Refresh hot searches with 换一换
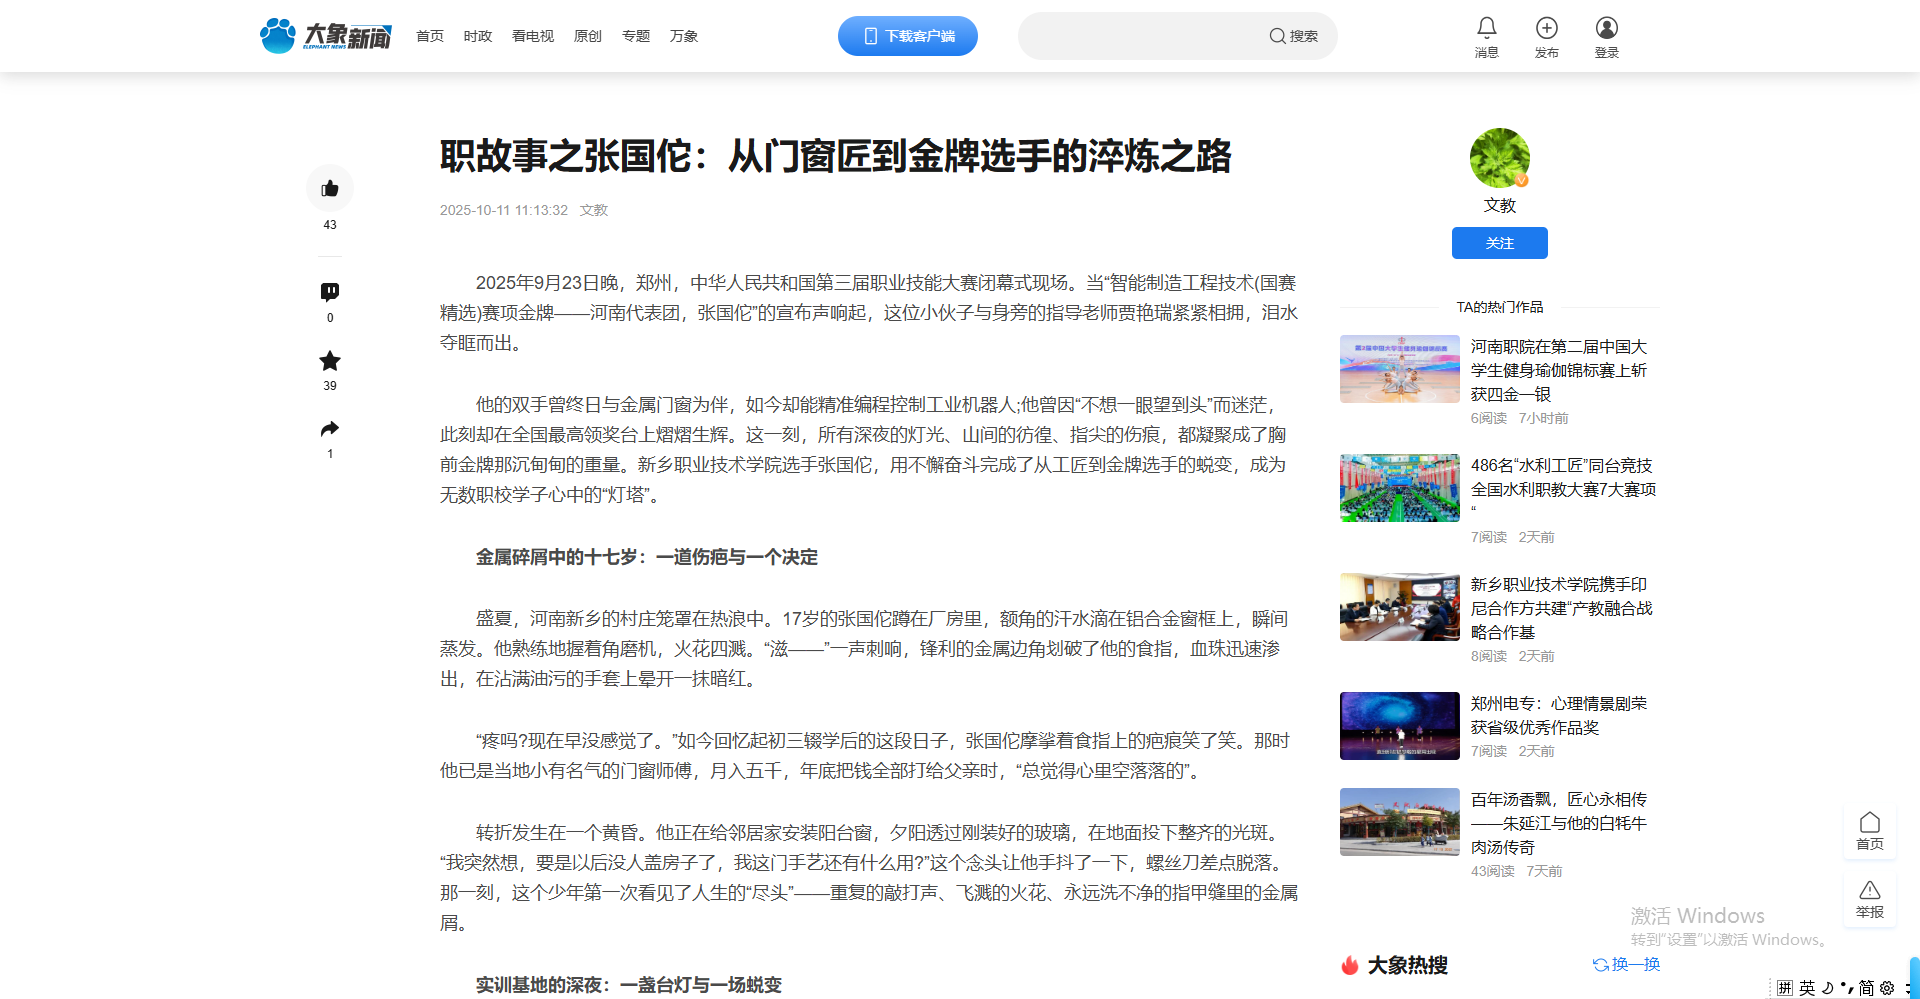 [x=1627, y=964]
